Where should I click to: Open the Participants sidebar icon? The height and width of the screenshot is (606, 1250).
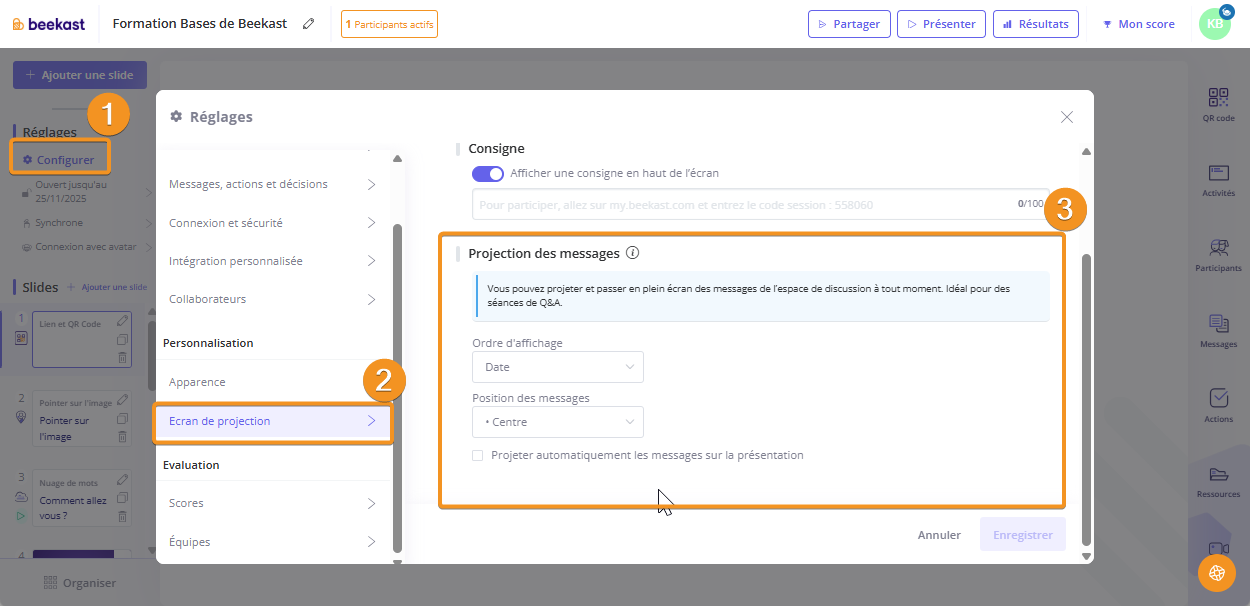pos(1218,249)
